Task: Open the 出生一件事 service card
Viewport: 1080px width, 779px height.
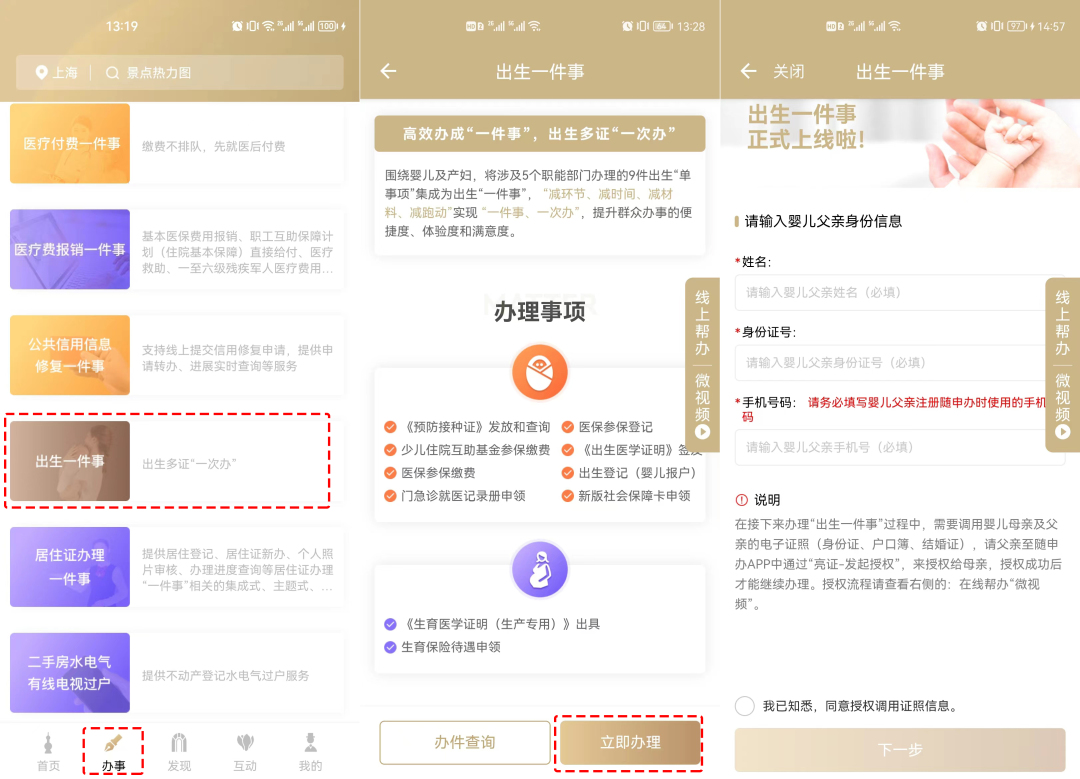Action: tap(168, 461)
